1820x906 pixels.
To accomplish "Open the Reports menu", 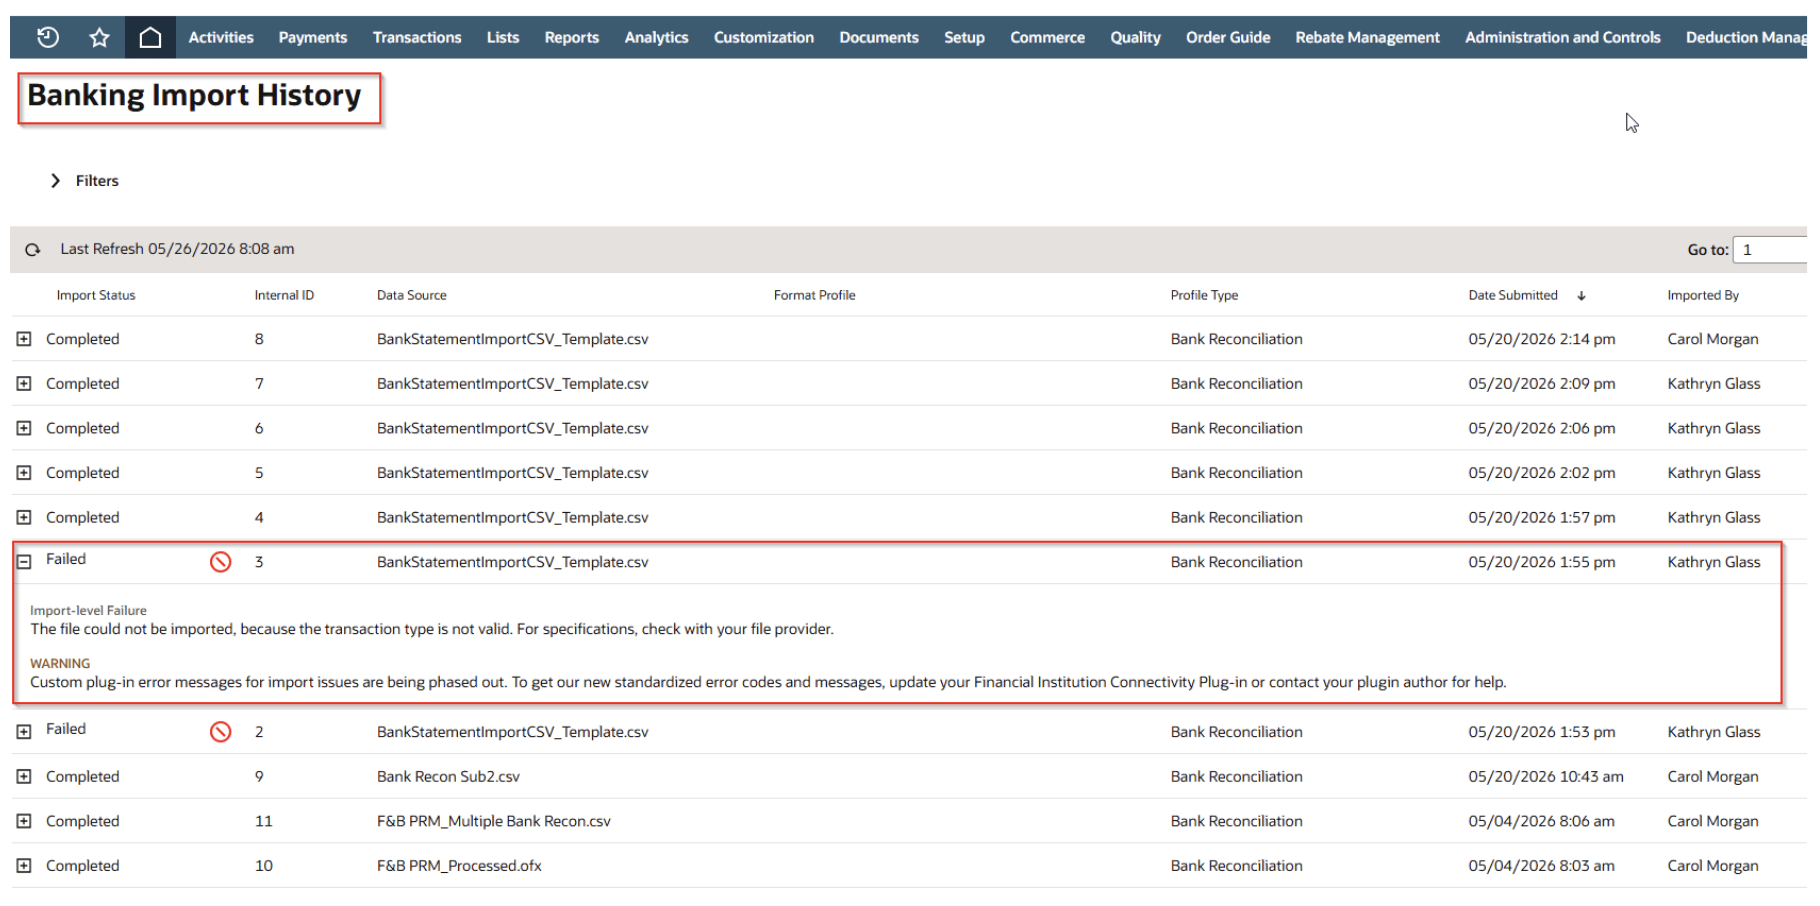I will [572, 38].
